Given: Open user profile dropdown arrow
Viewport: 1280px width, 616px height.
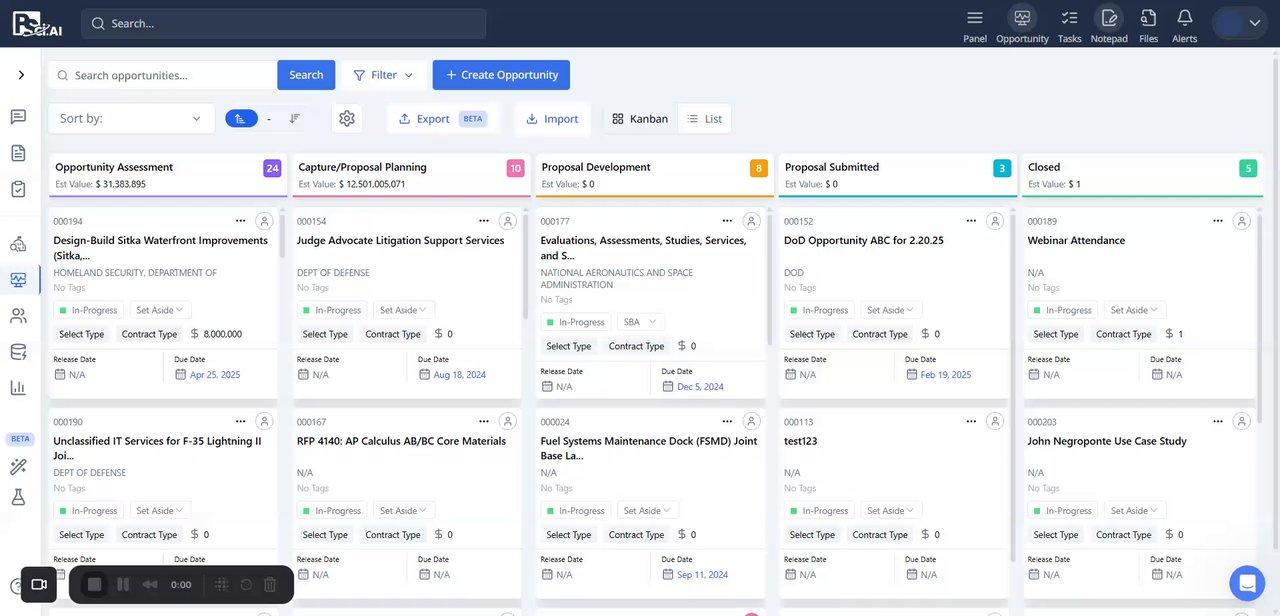Looking at the screenshot, I should pos(1256,24).
